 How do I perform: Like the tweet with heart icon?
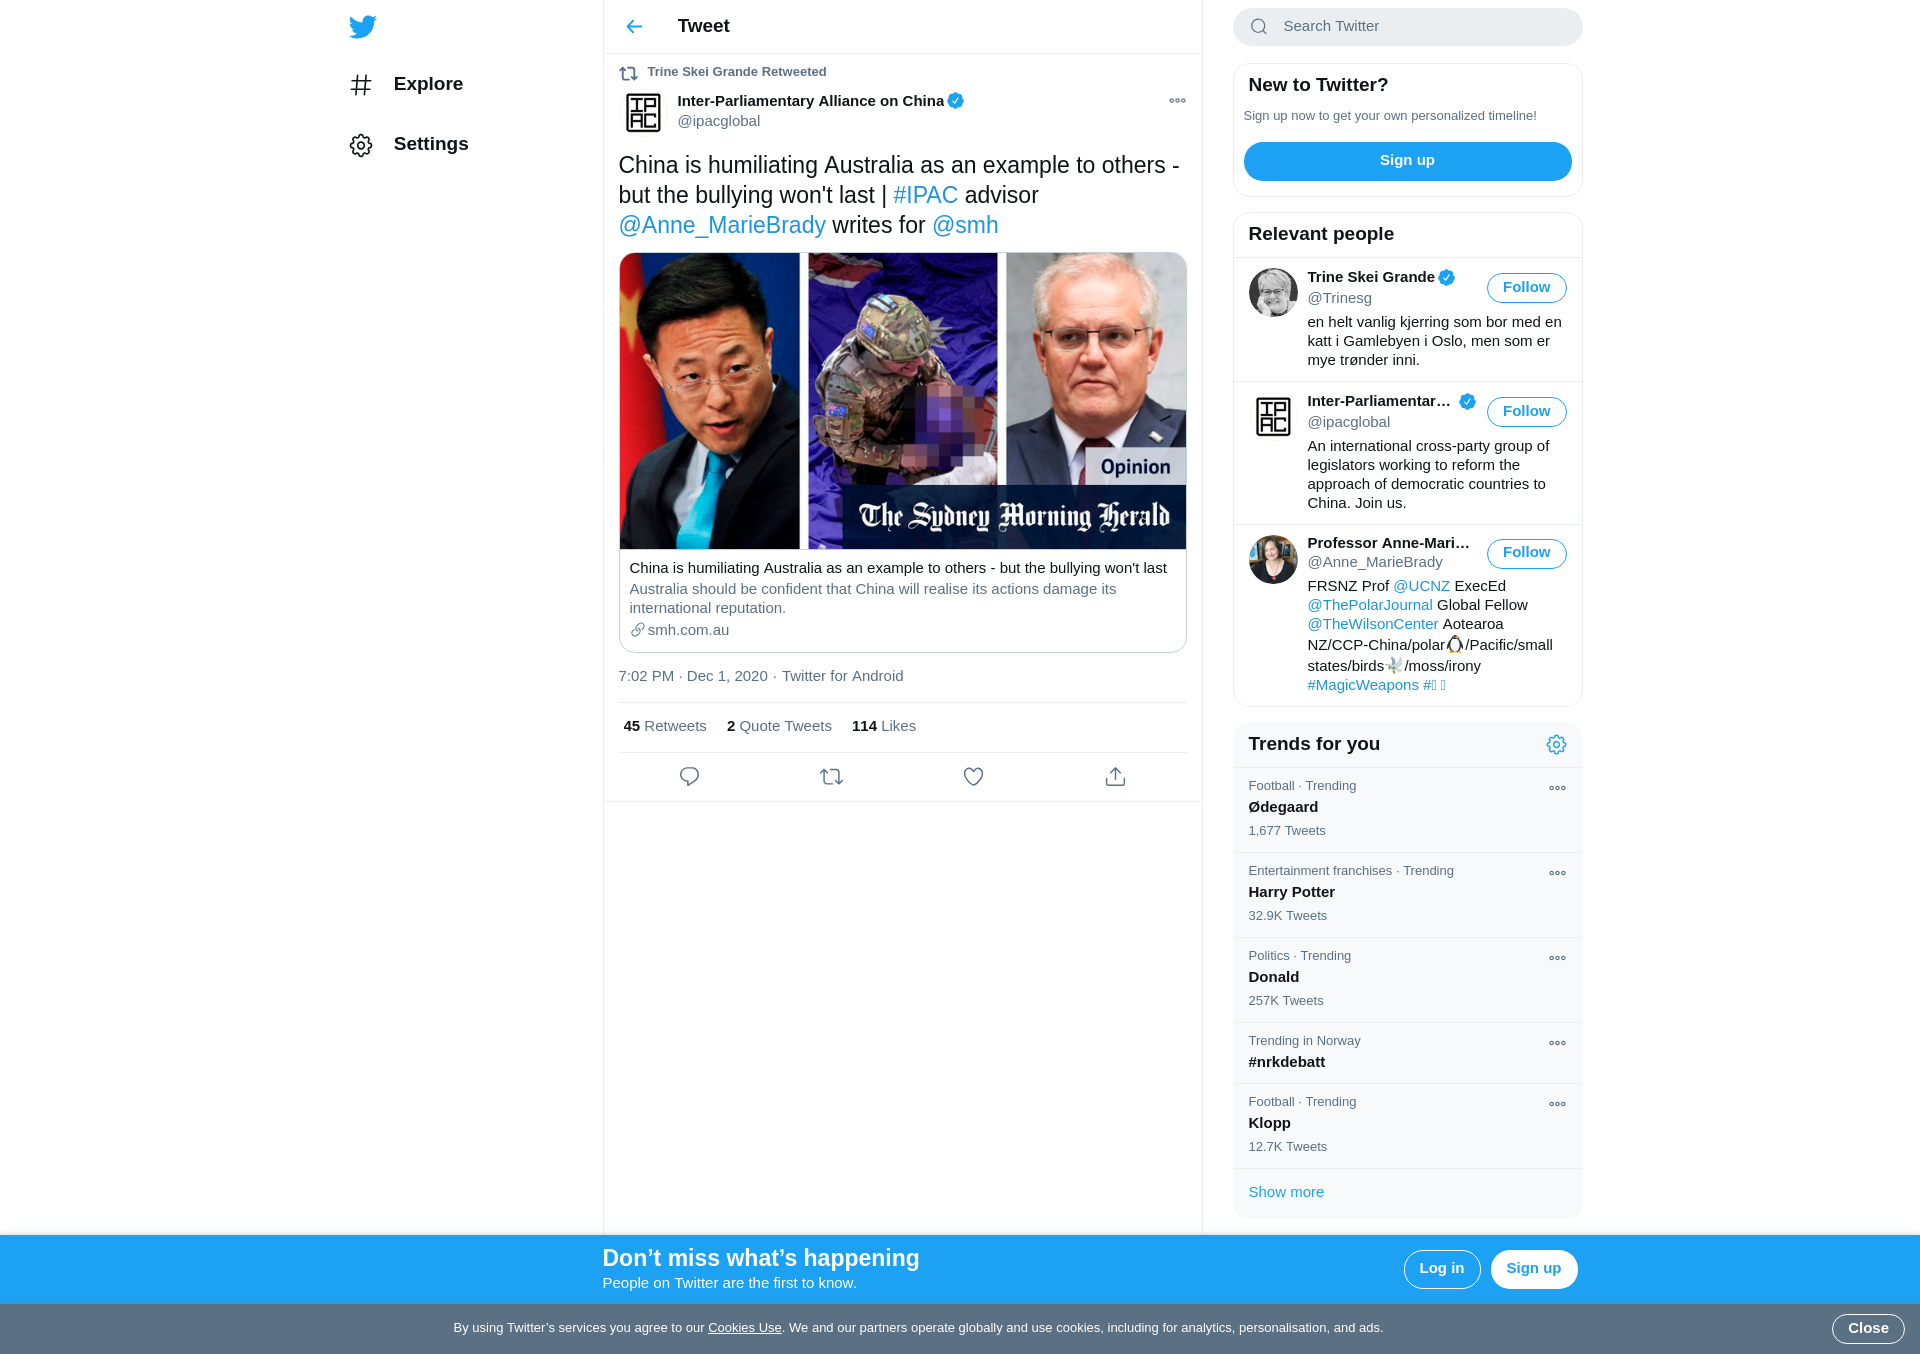pyautogui.click(x=973, y=777)
